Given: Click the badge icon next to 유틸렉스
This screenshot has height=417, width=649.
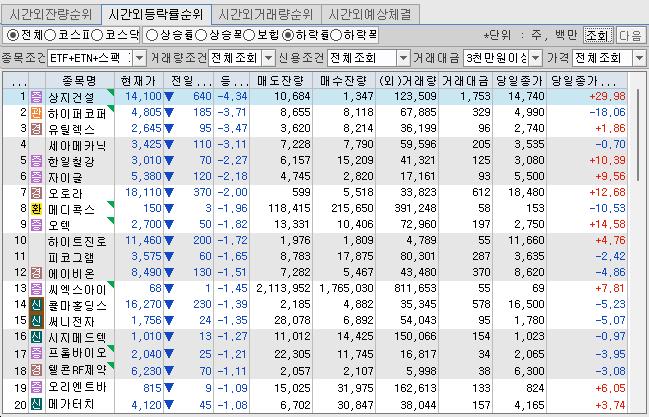Looking at the screenshot, I should click(36, 129).
